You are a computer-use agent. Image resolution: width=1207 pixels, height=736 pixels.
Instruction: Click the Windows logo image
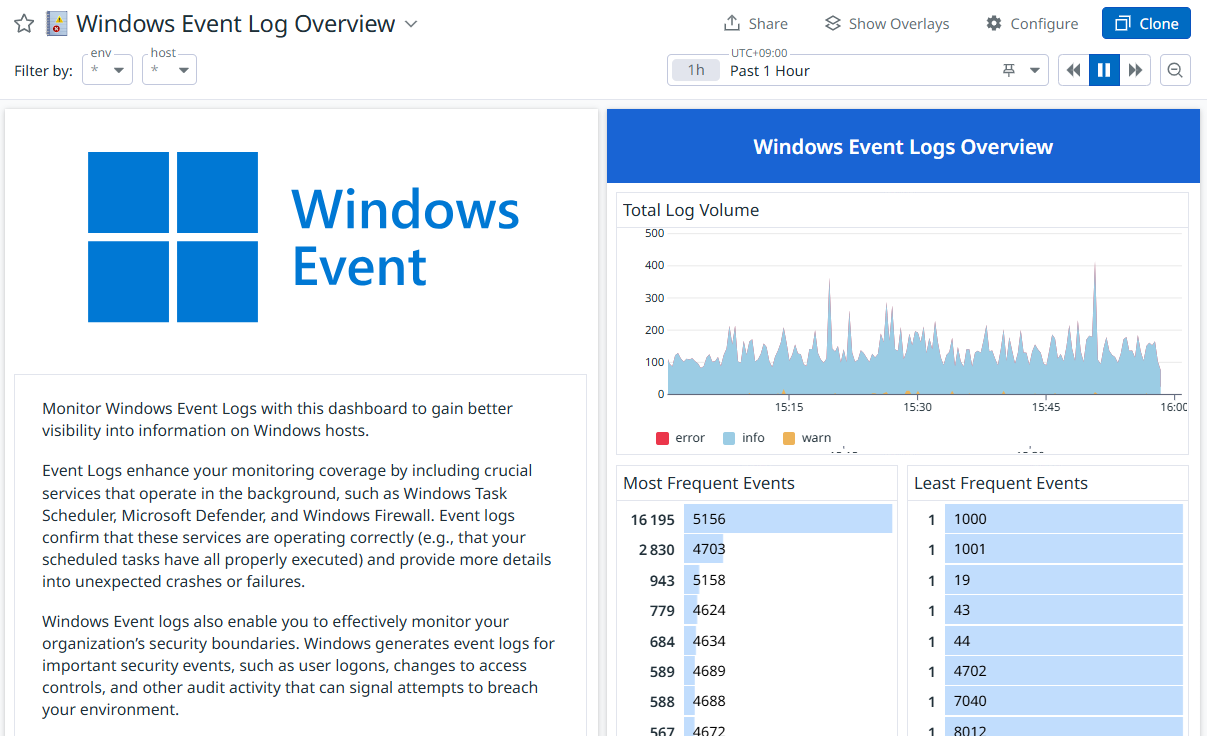tap(173, 237)
